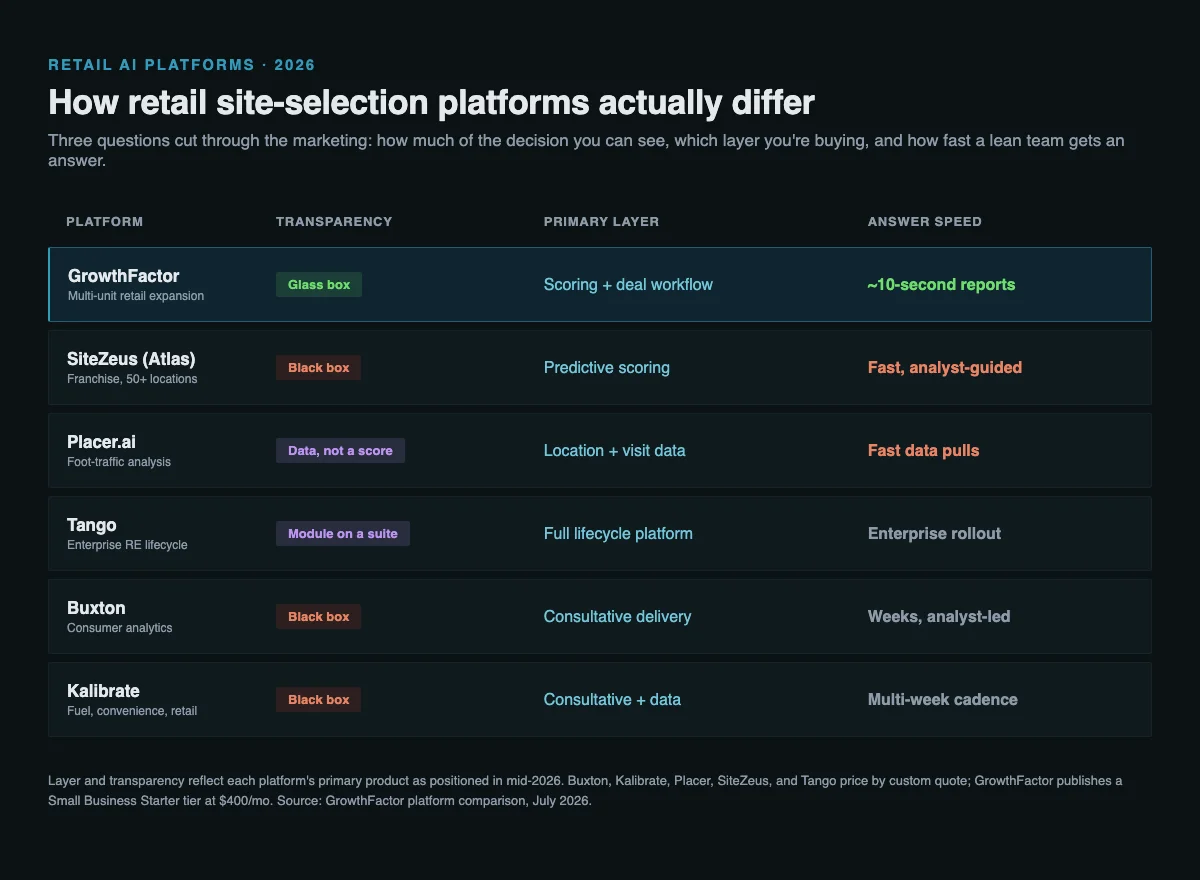Image resolution: width=1200 pixels, height=880 pixels.
Task: Click 'Consultative delivery' cell
Action: pyautogui.click(x=617, y=617)
